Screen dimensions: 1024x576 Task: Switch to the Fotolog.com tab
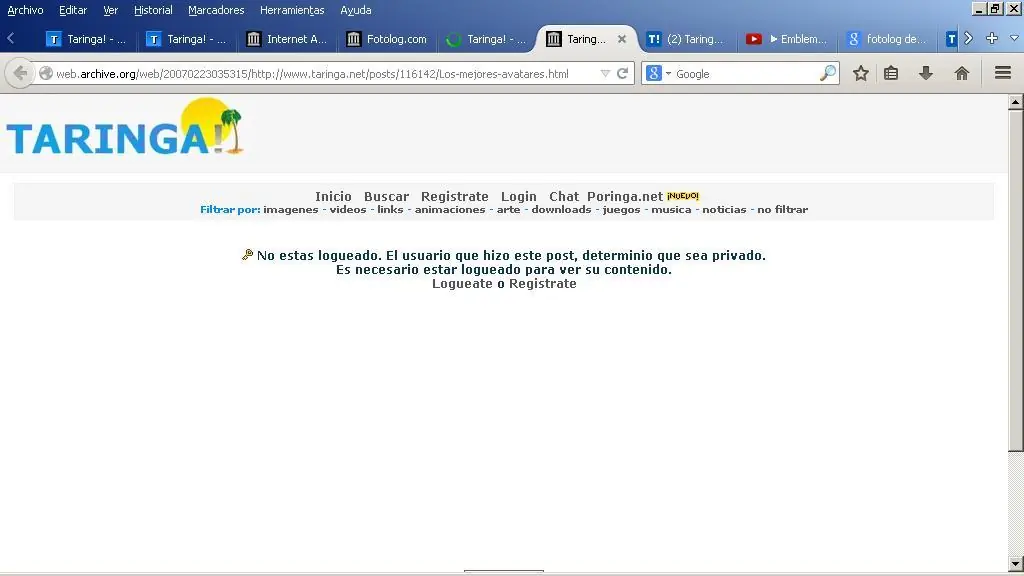coord(387,39)
